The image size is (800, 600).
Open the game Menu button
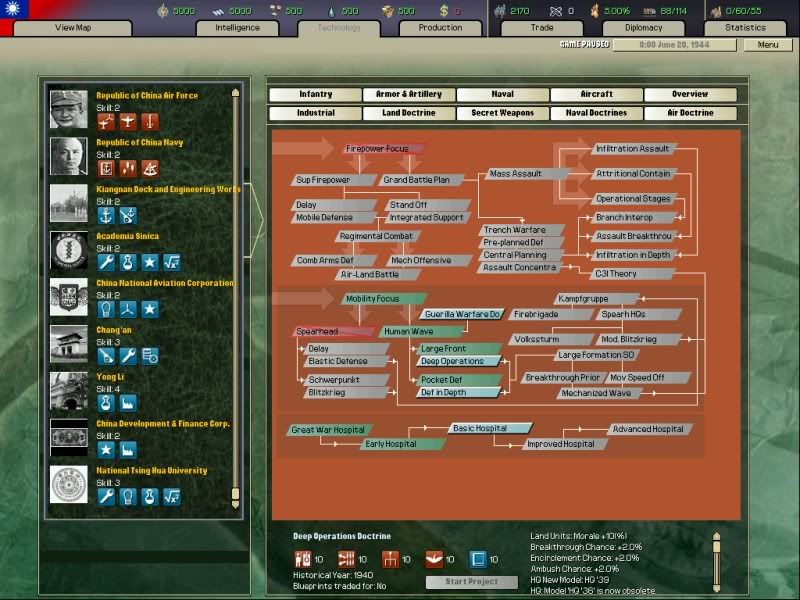coord(767,45)
